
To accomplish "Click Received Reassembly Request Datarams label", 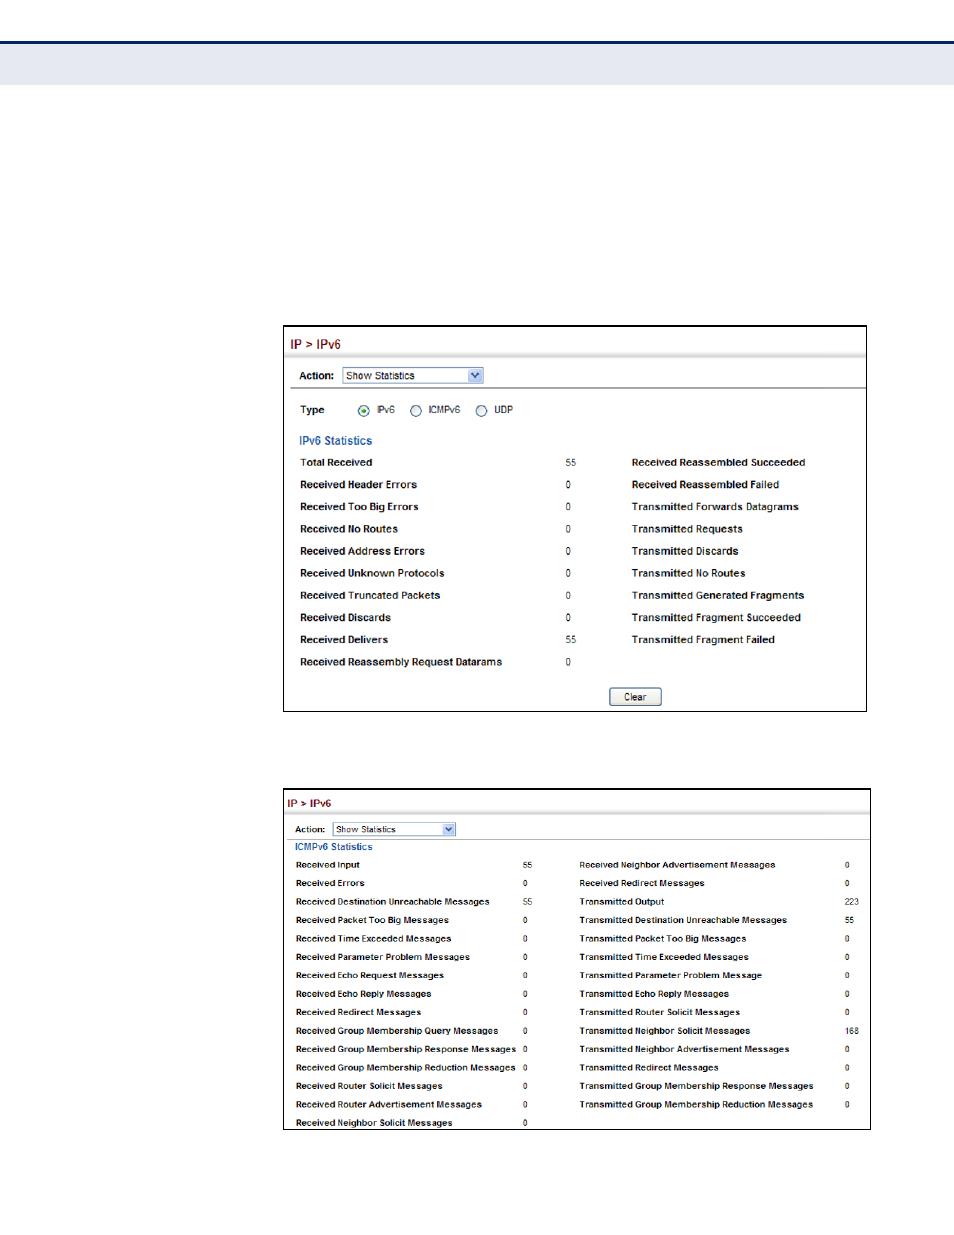I will pos(401,662).
